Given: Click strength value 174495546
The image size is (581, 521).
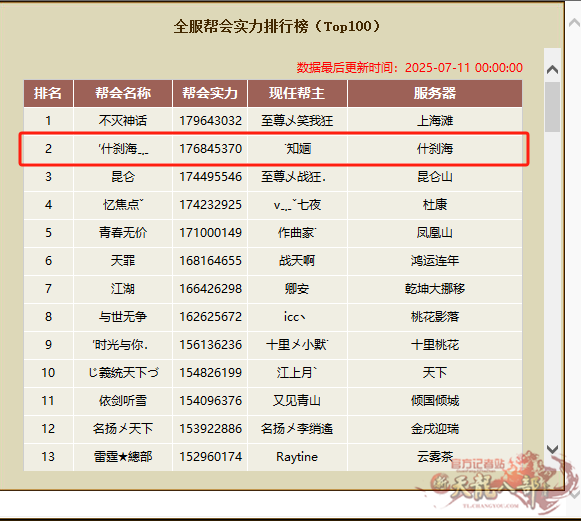Looking at the screenshot, I should click(x=210, y=177).
